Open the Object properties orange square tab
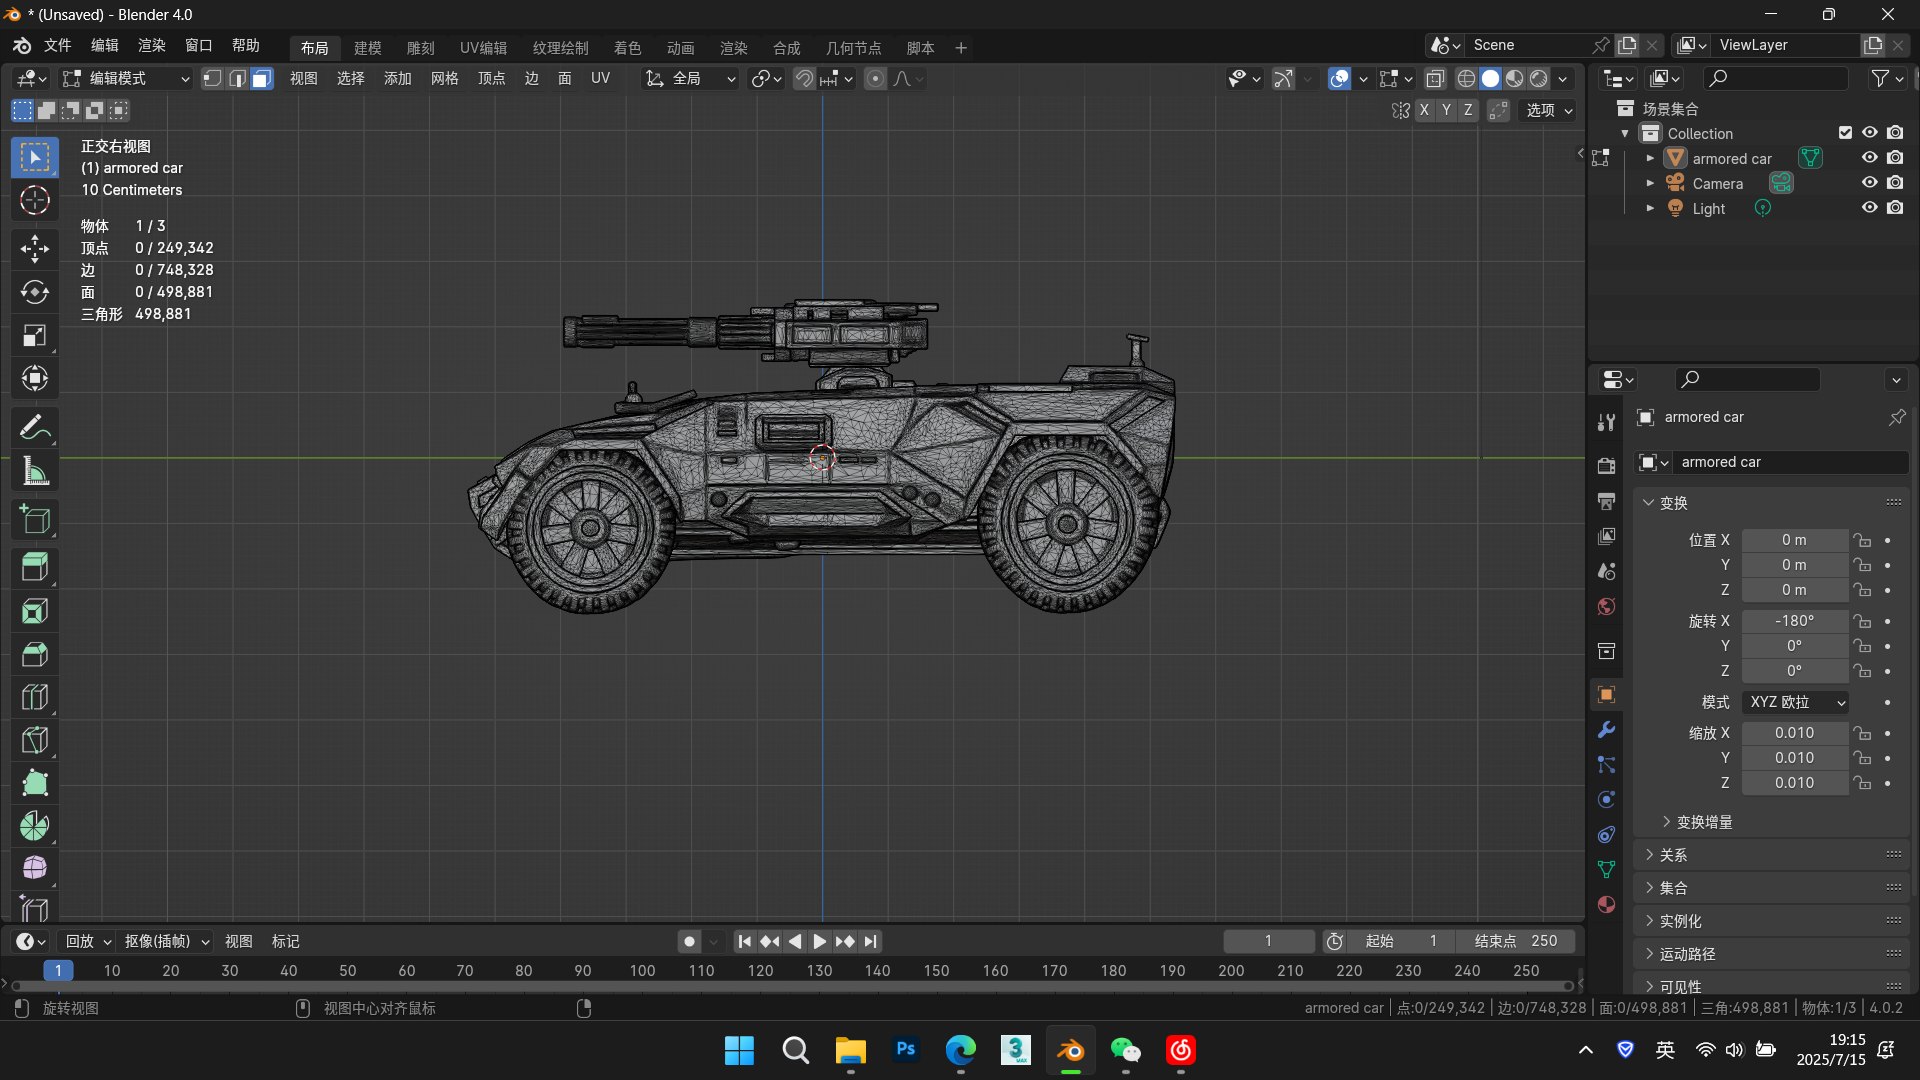This screenshot has width=1920, height=1080. [1606, 694]
